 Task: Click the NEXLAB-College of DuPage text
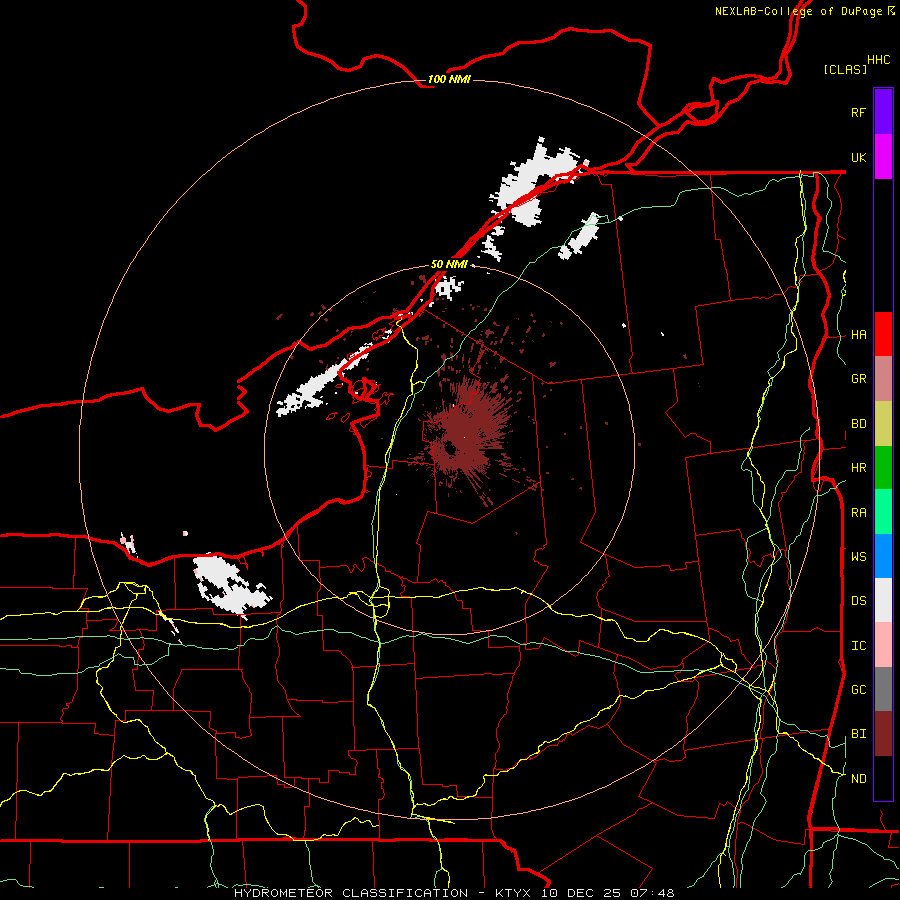click(x=798, y=11)
